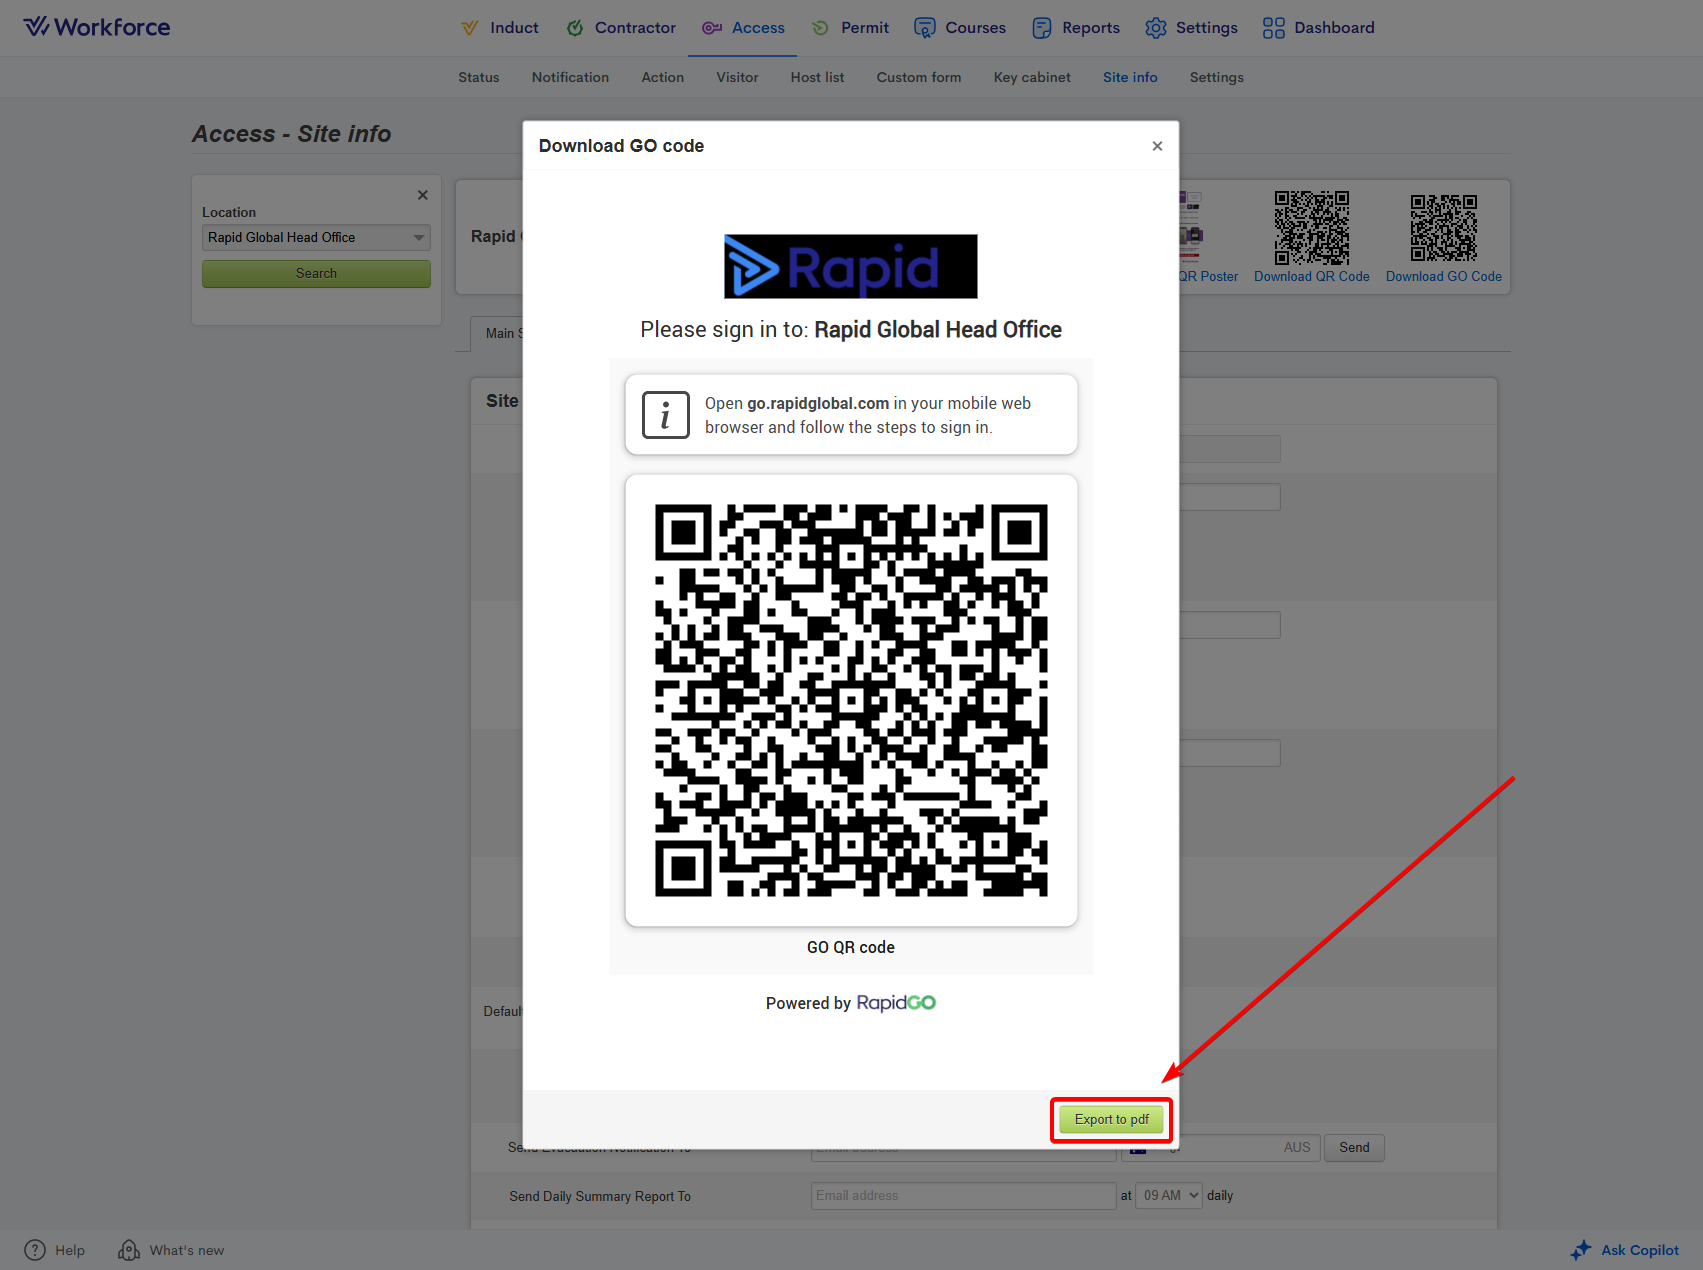Open the Reports module

click(x=1076, y=28)
